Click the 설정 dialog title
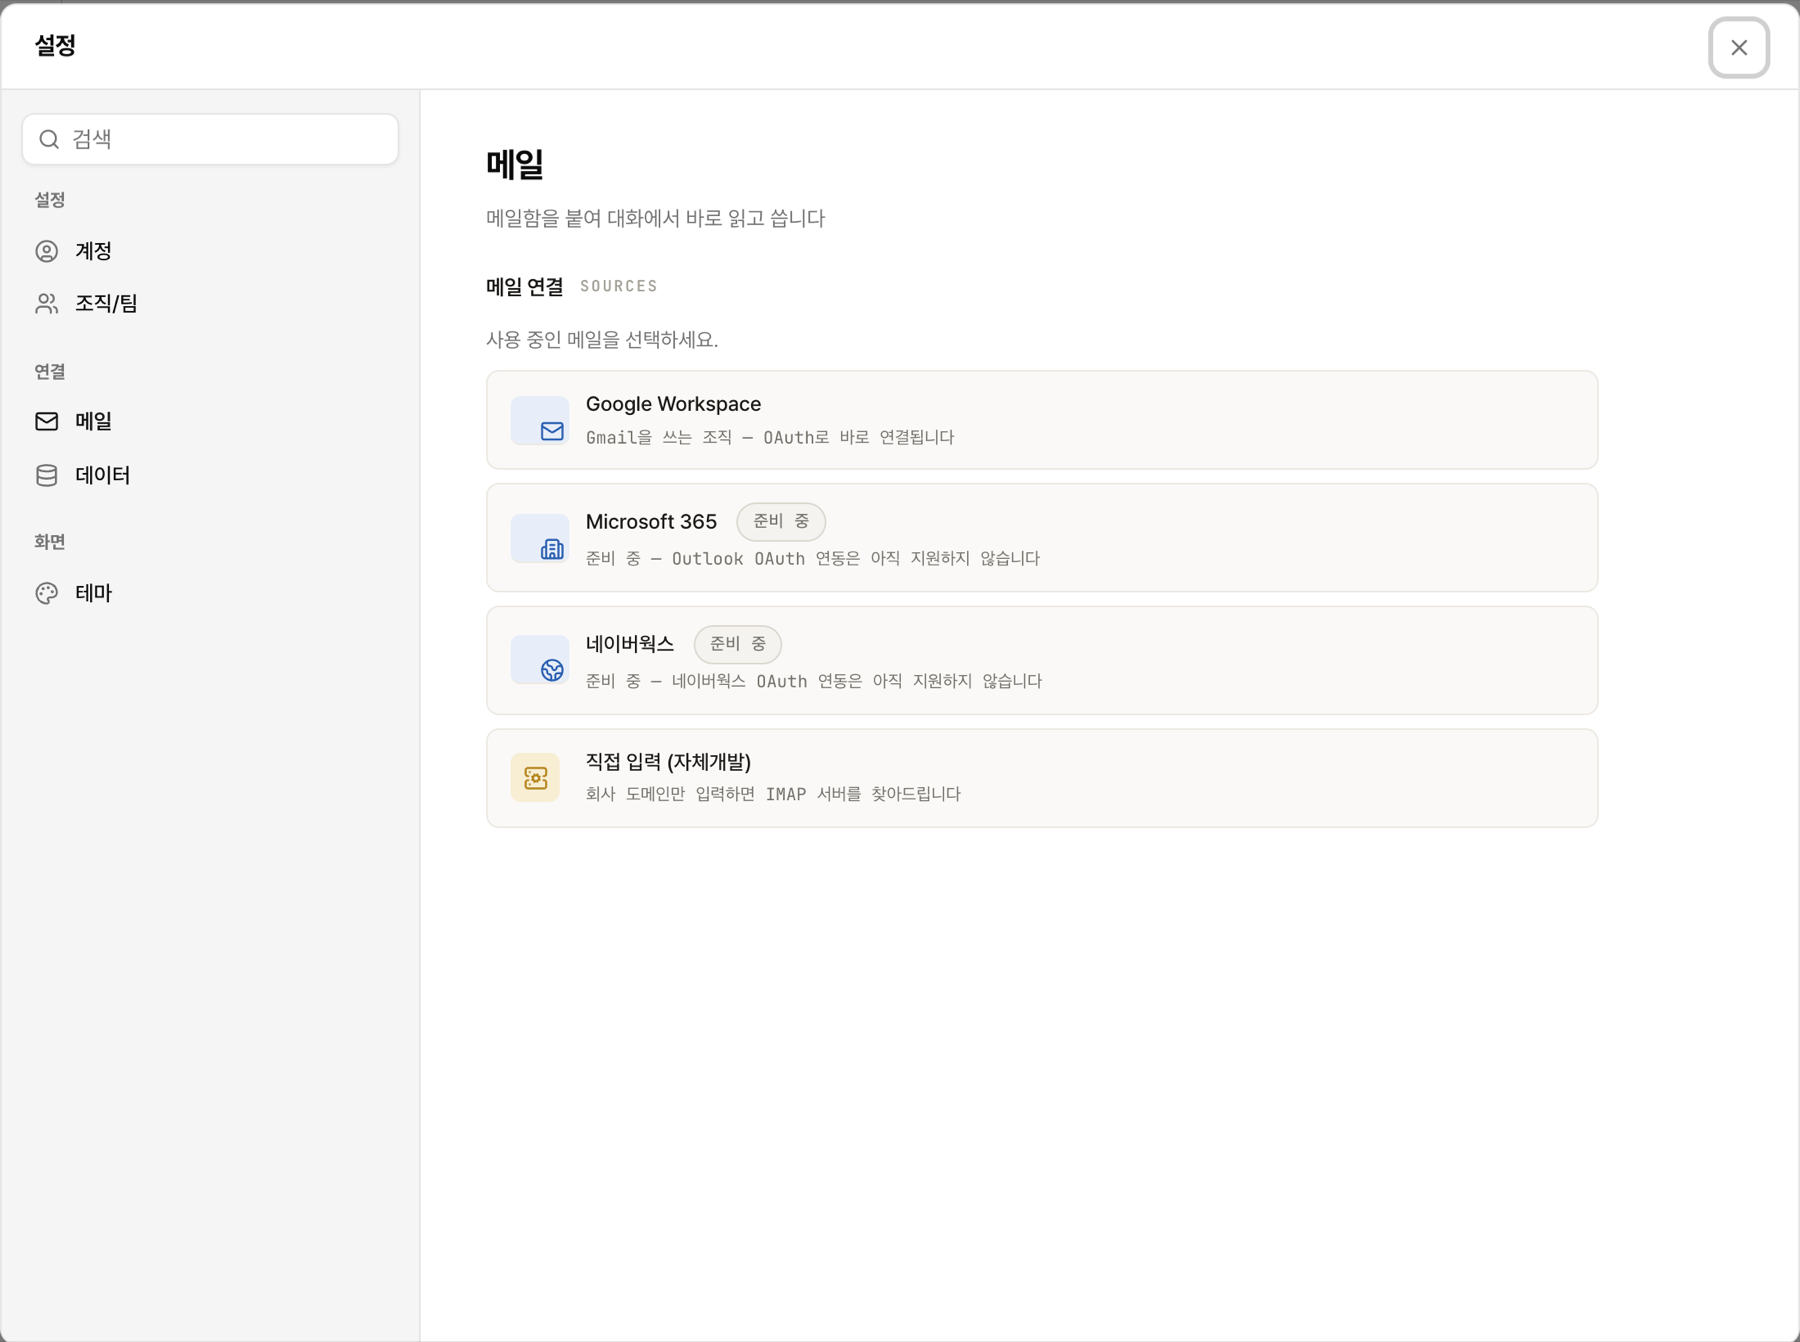The width and height of the screenshot is (1800, 1342). (x=56, y=45)
